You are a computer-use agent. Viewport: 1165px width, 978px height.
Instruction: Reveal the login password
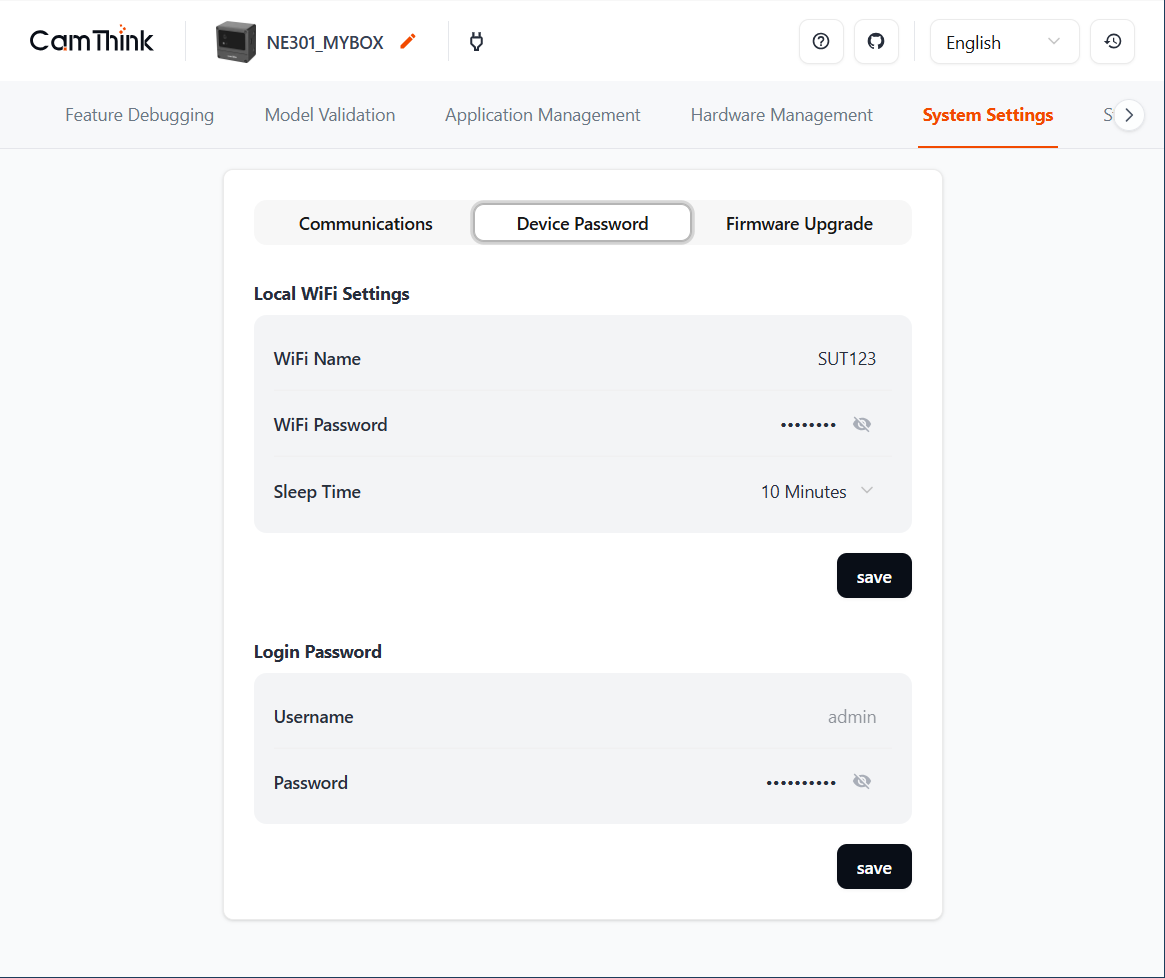pyautogui.click(x=862, y=782)
